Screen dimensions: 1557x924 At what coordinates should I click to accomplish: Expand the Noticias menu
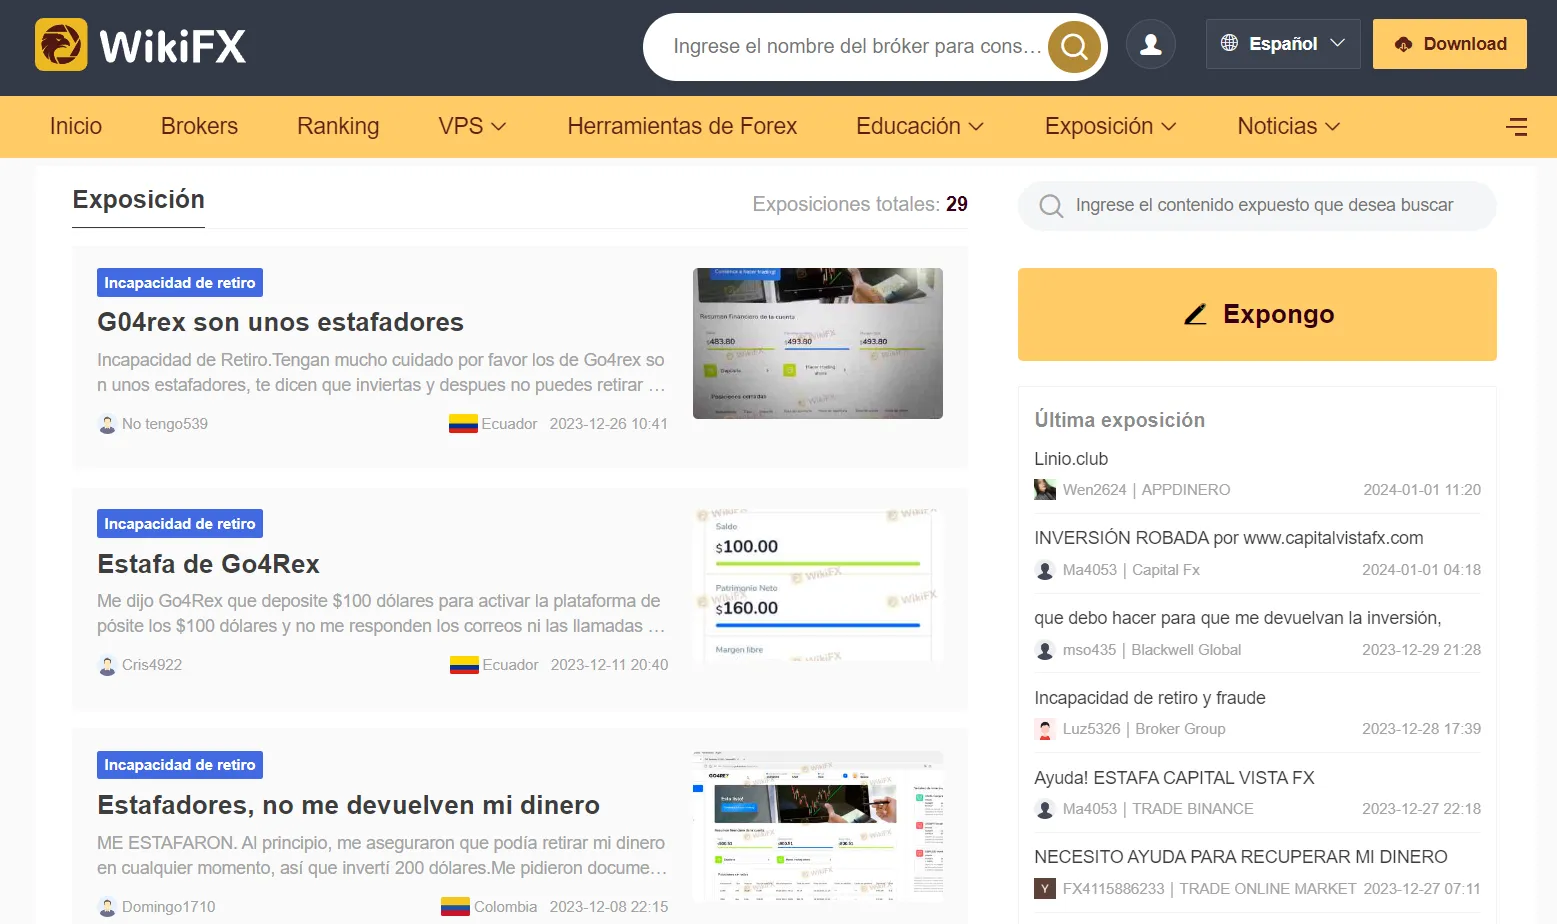click(x=1289, y=126)
